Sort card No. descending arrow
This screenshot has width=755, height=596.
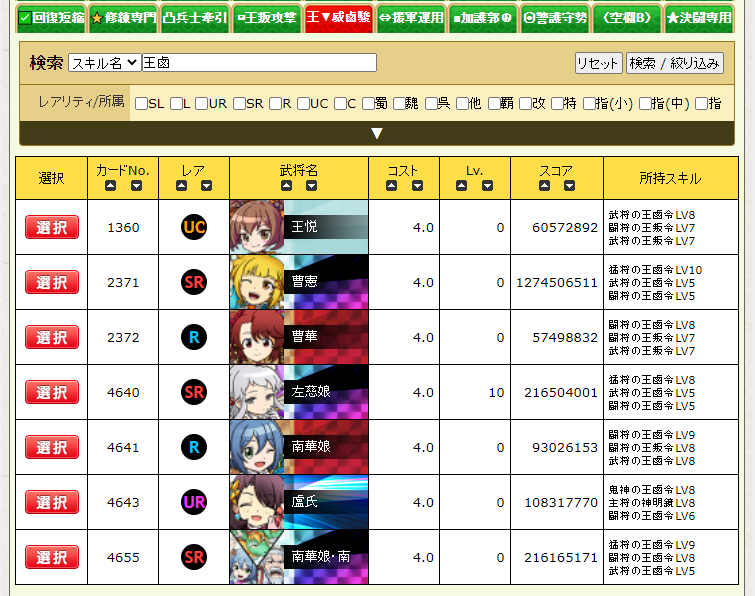(x=136, y=185)
